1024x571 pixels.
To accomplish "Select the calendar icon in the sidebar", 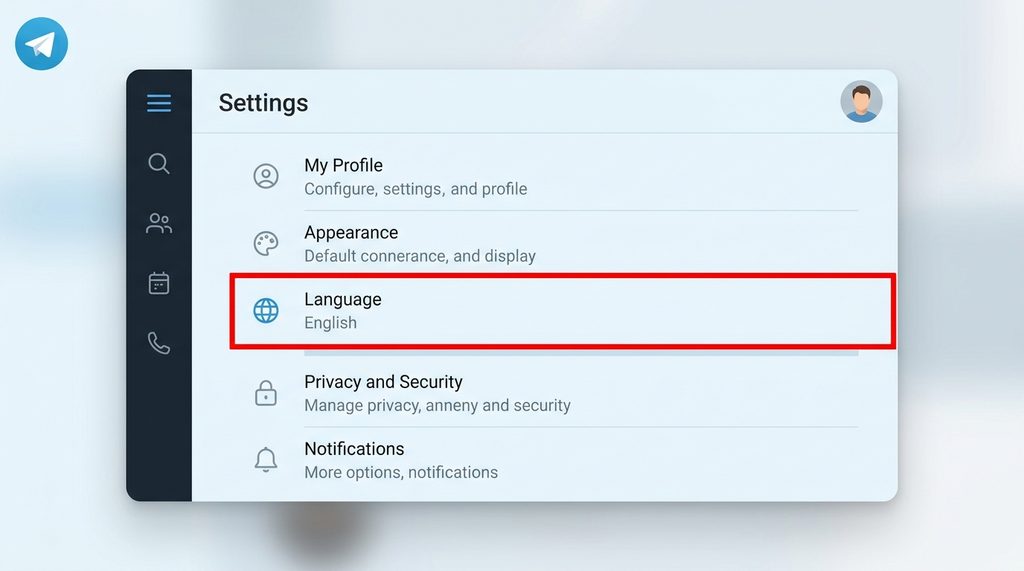I will 159,284.
